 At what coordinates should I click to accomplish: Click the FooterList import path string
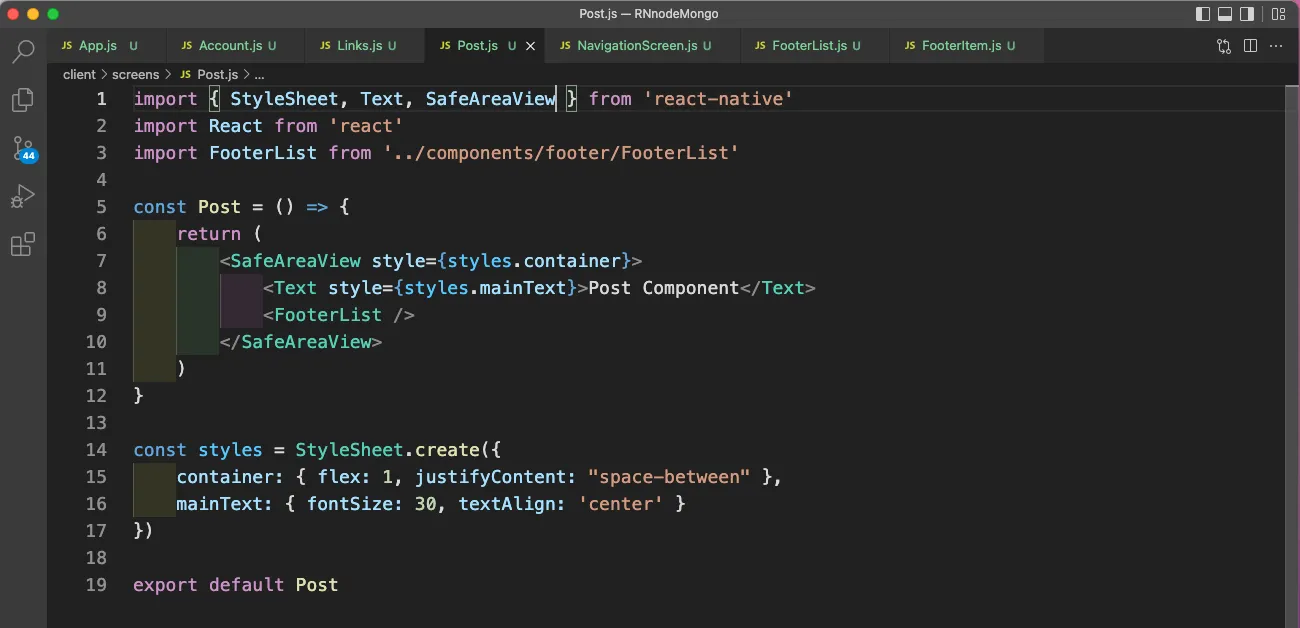pos(561,153)
